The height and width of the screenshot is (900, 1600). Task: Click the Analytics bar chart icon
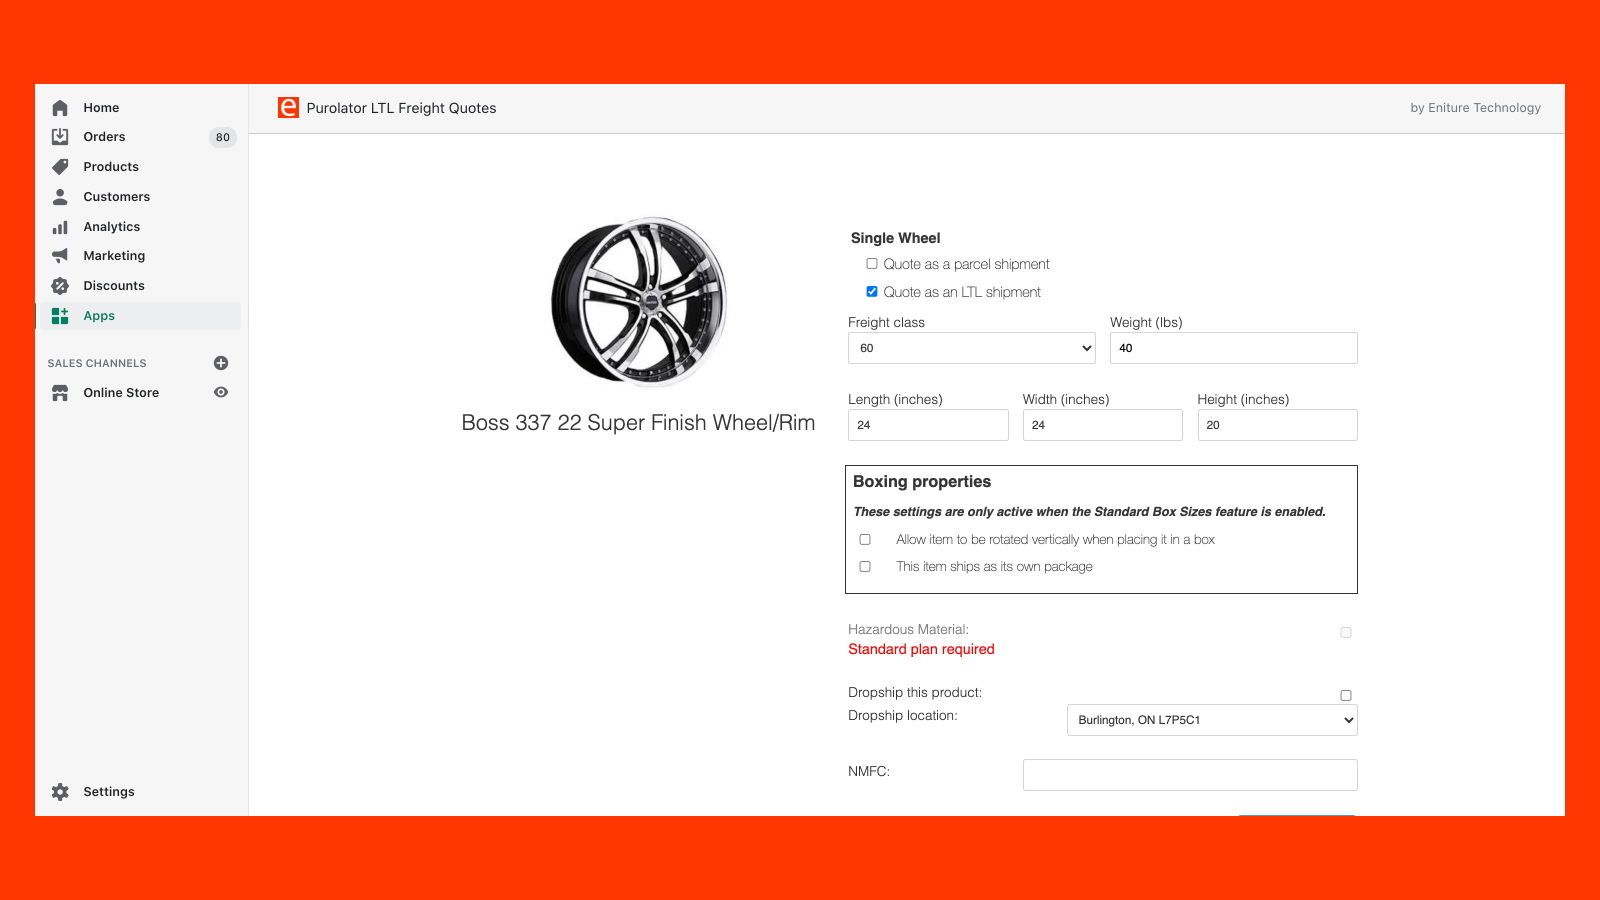tap(59, 226)
